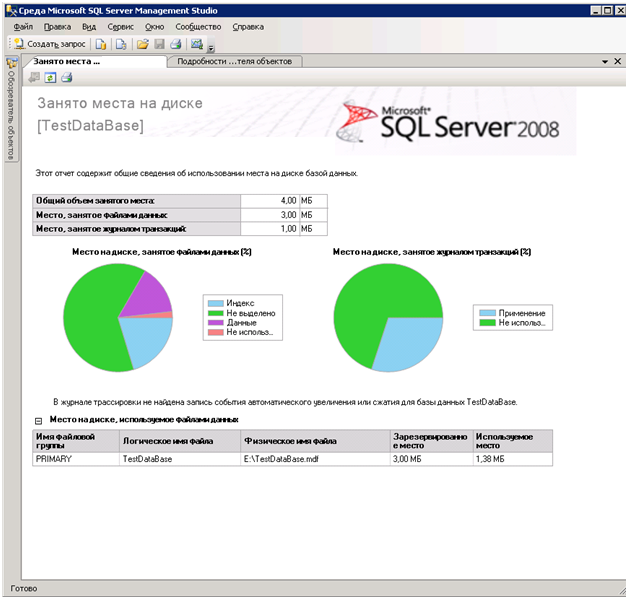Viewport: 628px width, 599px height.
Task: Open toolbar options dropdown arrow
Action: [x=211, y=49]
